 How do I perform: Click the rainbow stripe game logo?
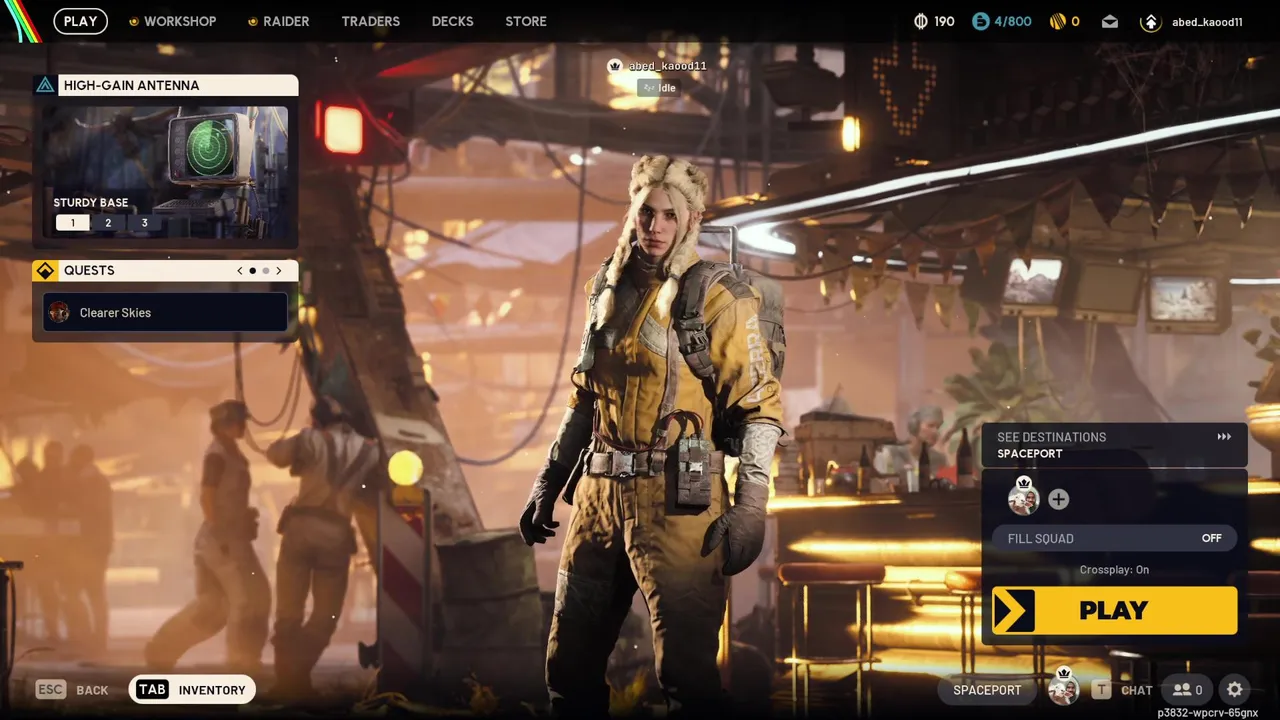point(22,21)
